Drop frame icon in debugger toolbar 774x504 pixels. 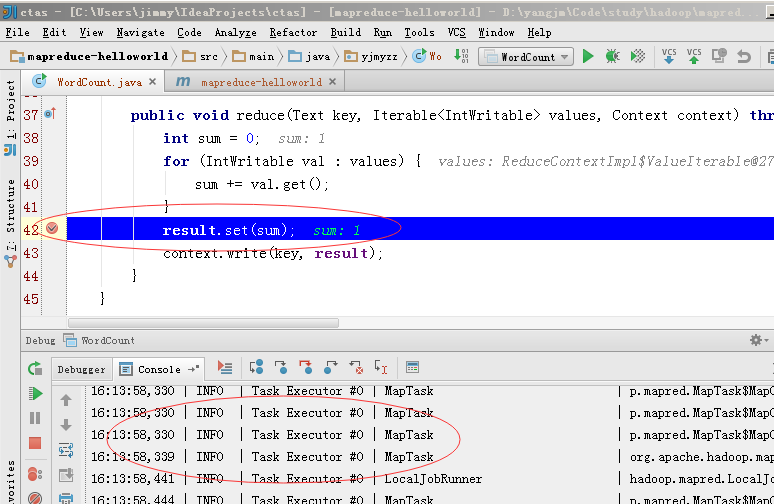tap(356, 367)
